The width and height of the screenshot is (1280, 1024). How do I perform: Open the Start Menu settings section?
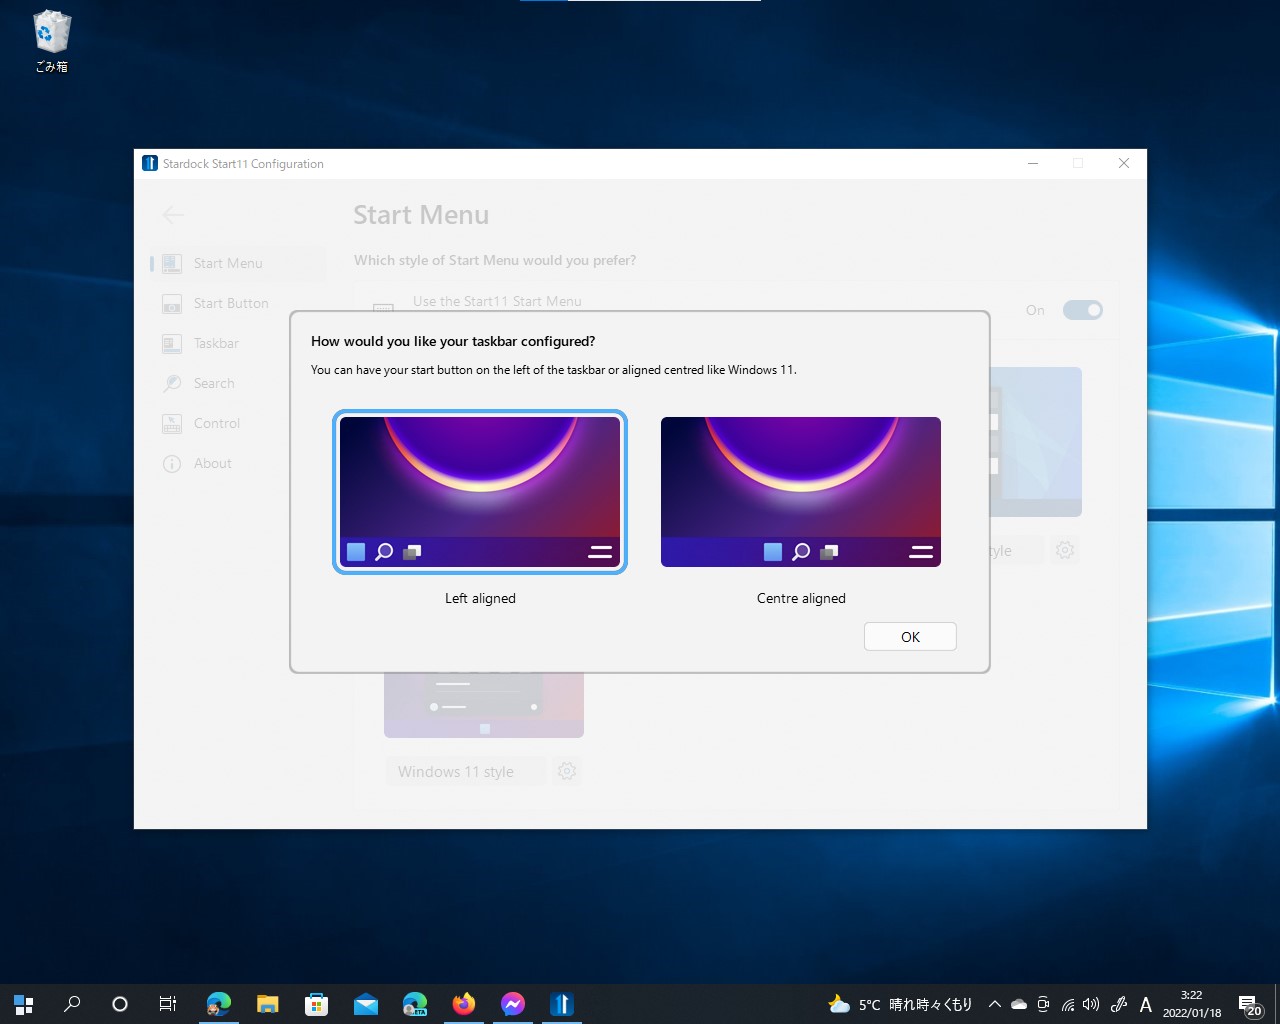(x=238, y=263)
